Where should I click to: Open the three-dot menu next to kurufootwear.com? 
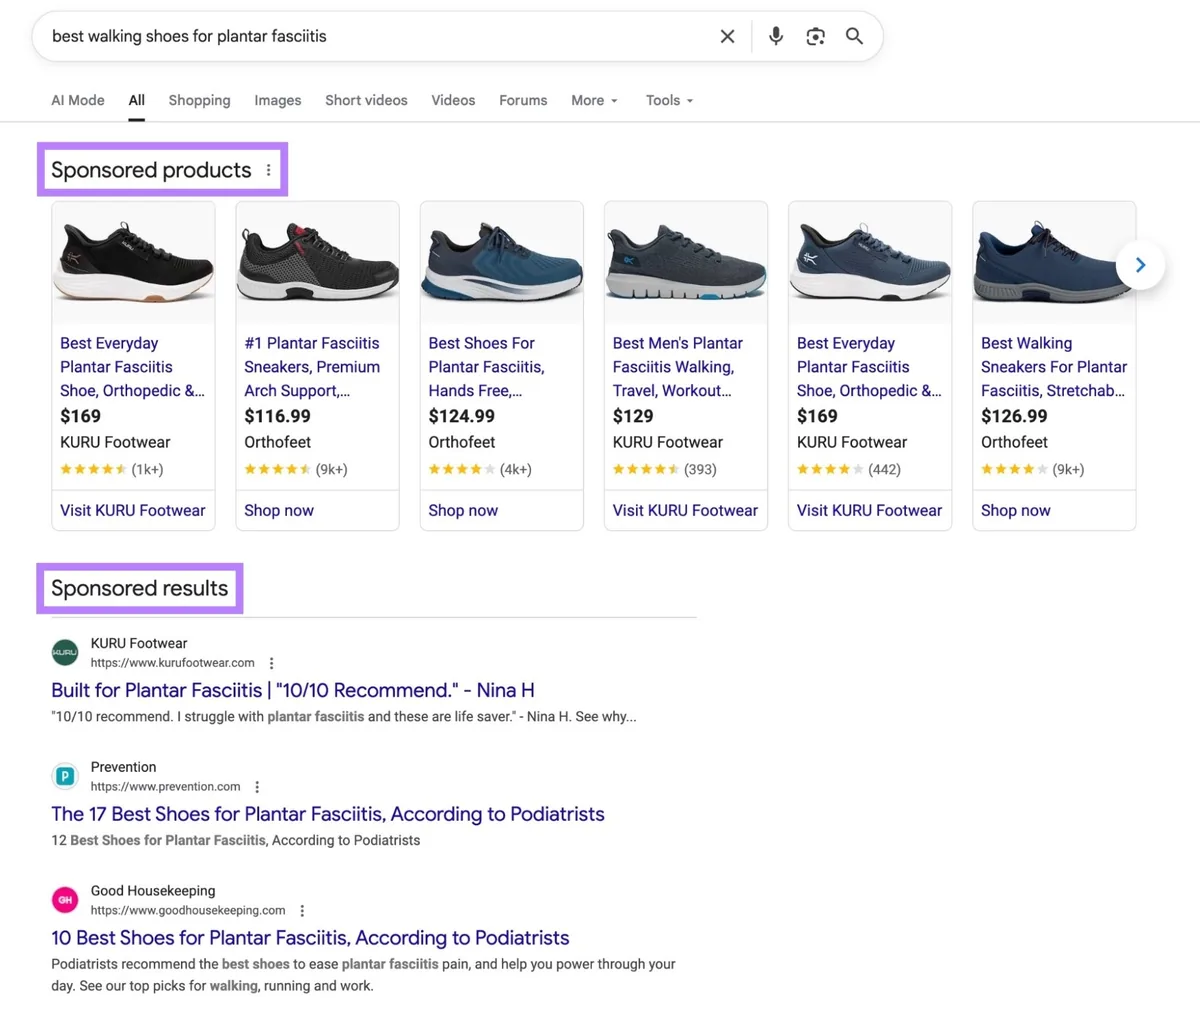coord(271,663)
